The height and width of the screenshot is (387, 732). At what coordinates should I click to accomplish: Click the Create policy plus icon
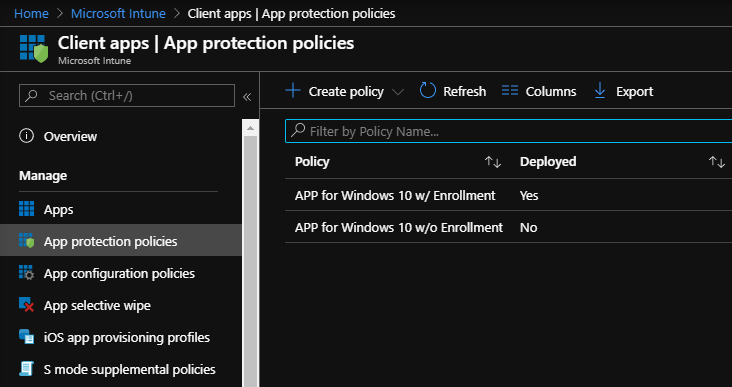(293, 91)
